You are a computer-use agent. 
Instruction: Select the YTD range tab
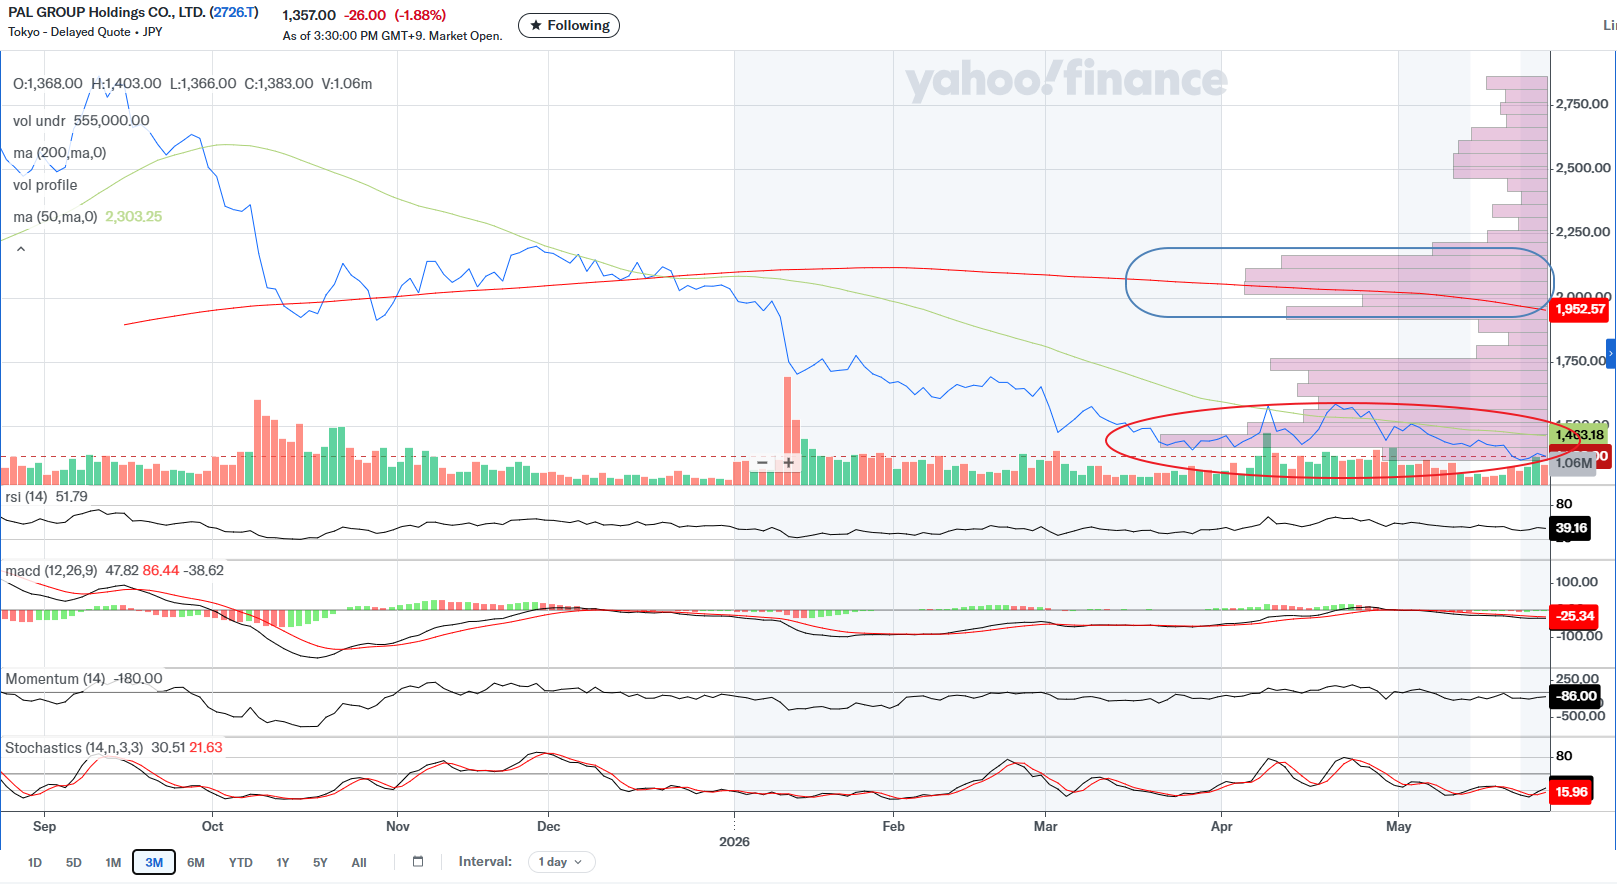coord(241,862)
